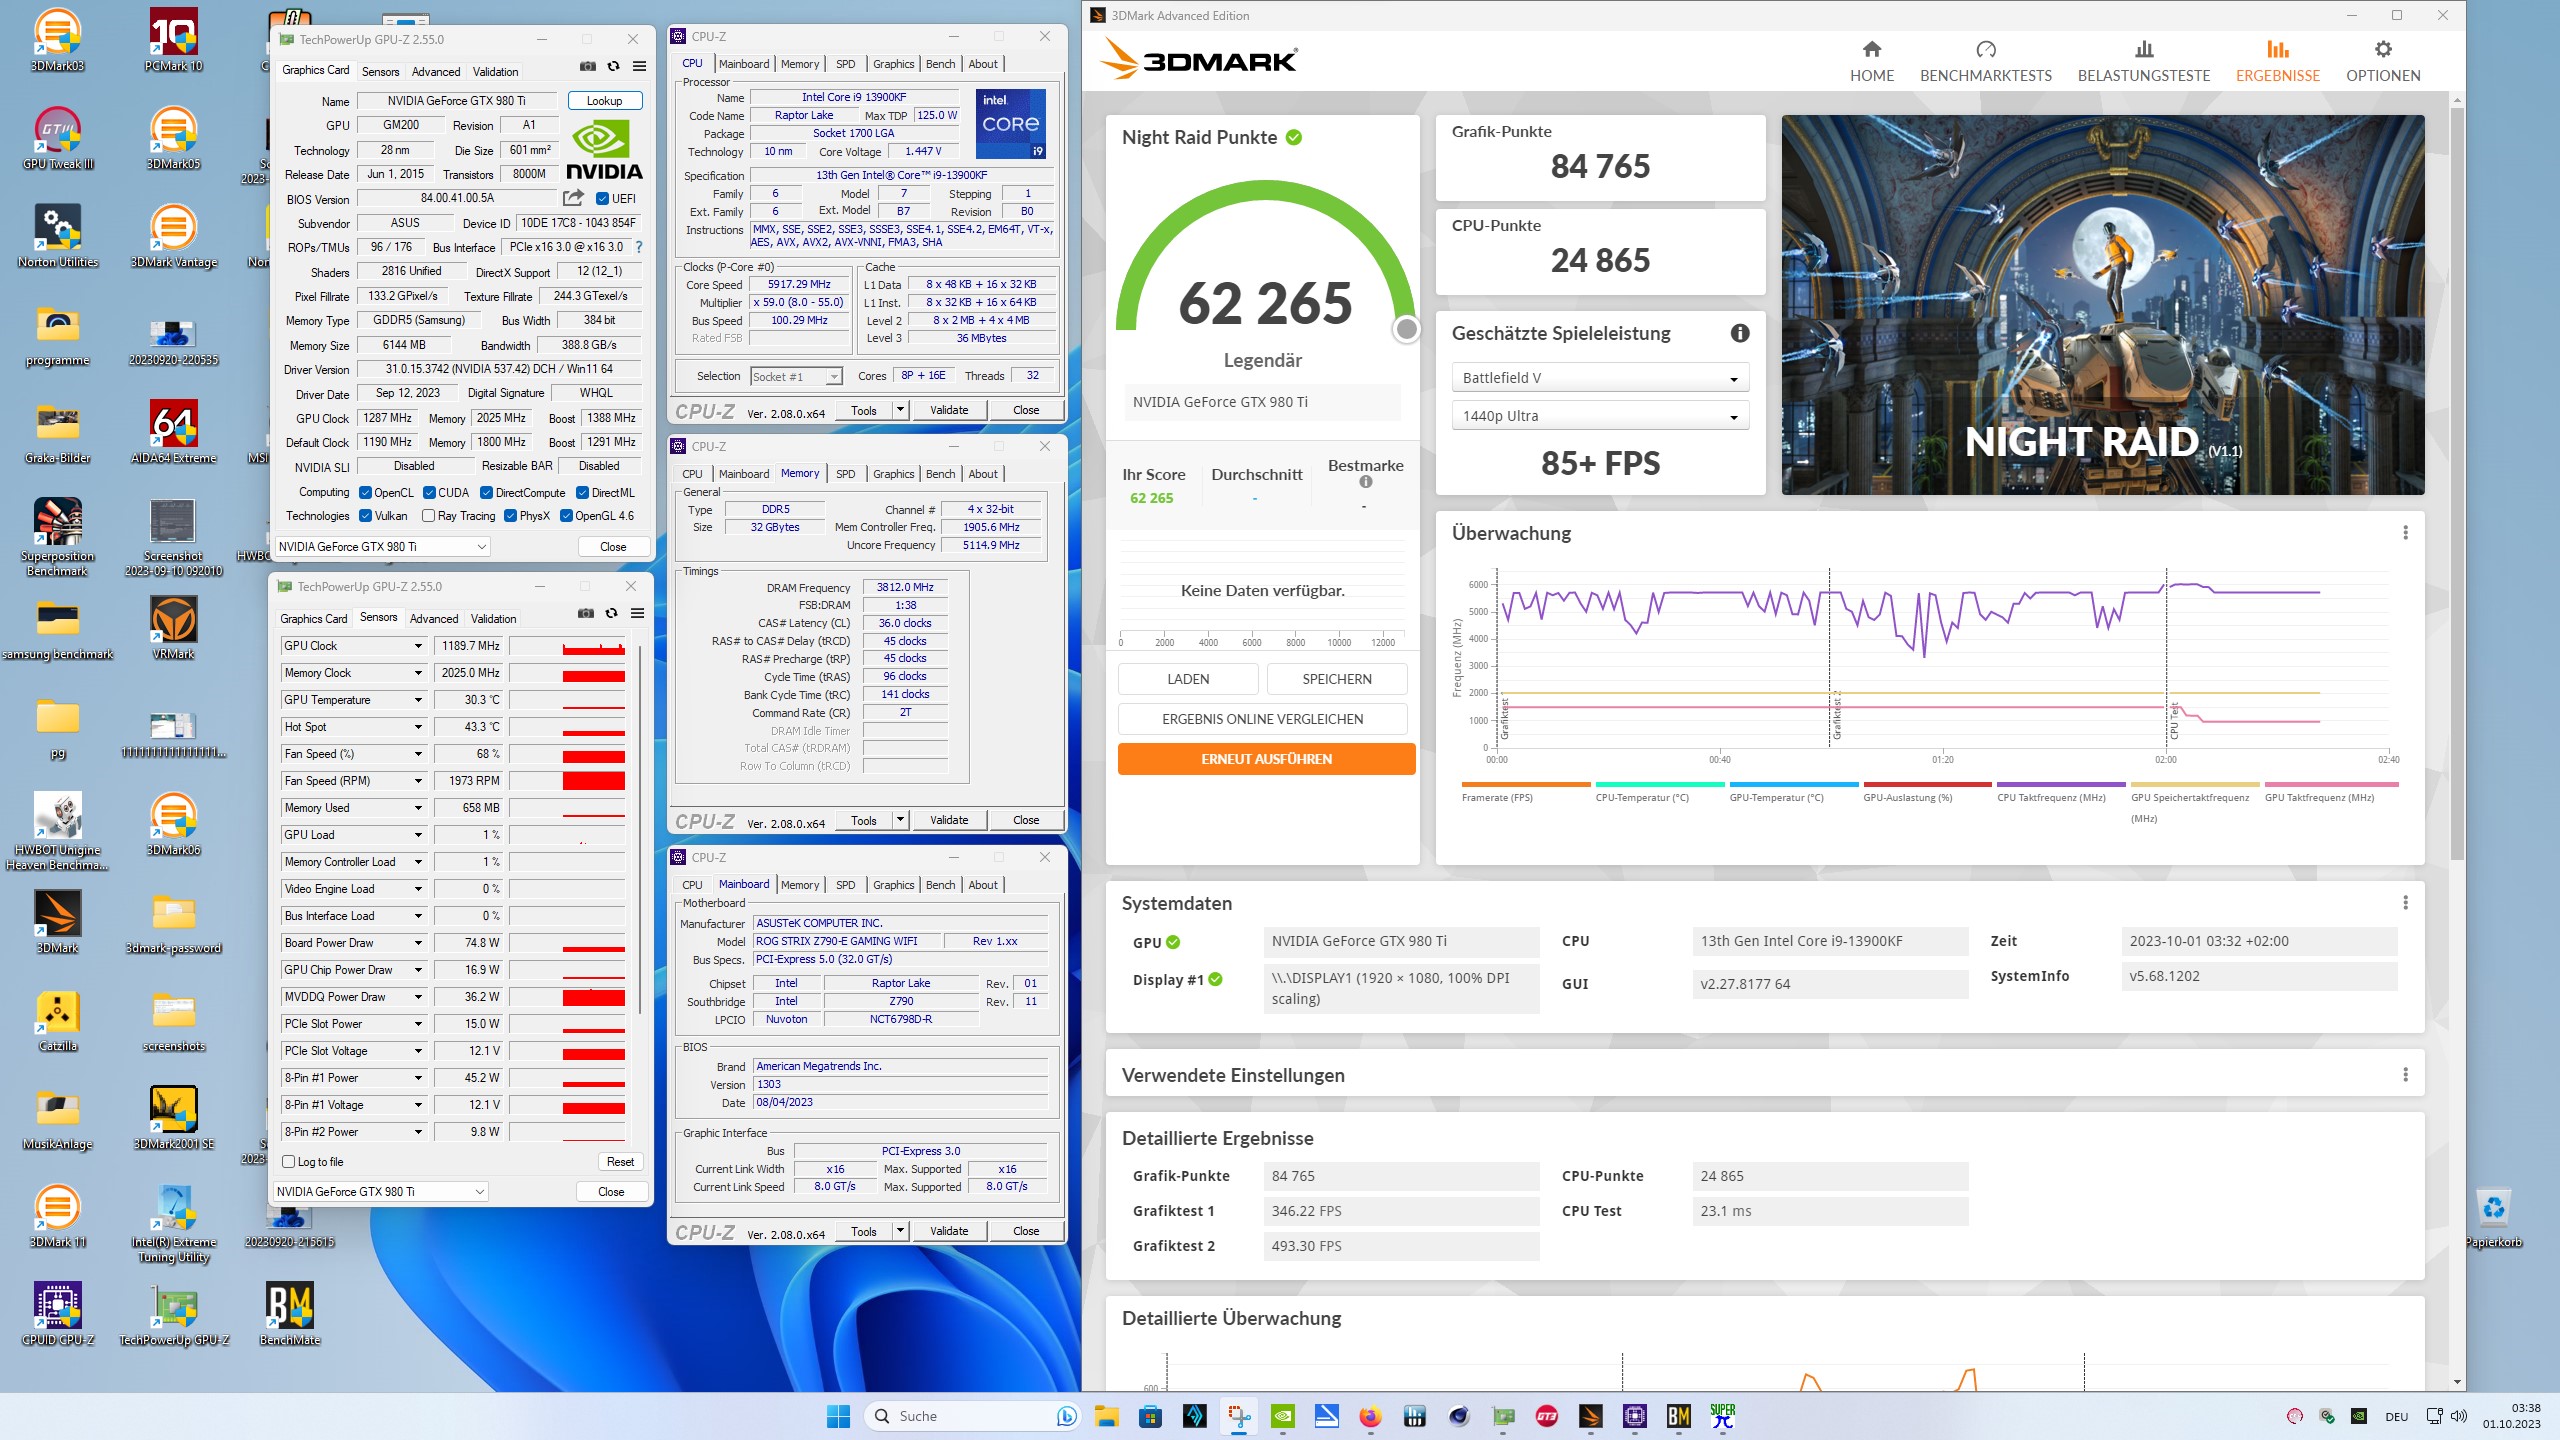Switch to Advanced tab in upper GPU-Z window
Viewport: 2560px width, 1440px height.
(x=436, y=72)
